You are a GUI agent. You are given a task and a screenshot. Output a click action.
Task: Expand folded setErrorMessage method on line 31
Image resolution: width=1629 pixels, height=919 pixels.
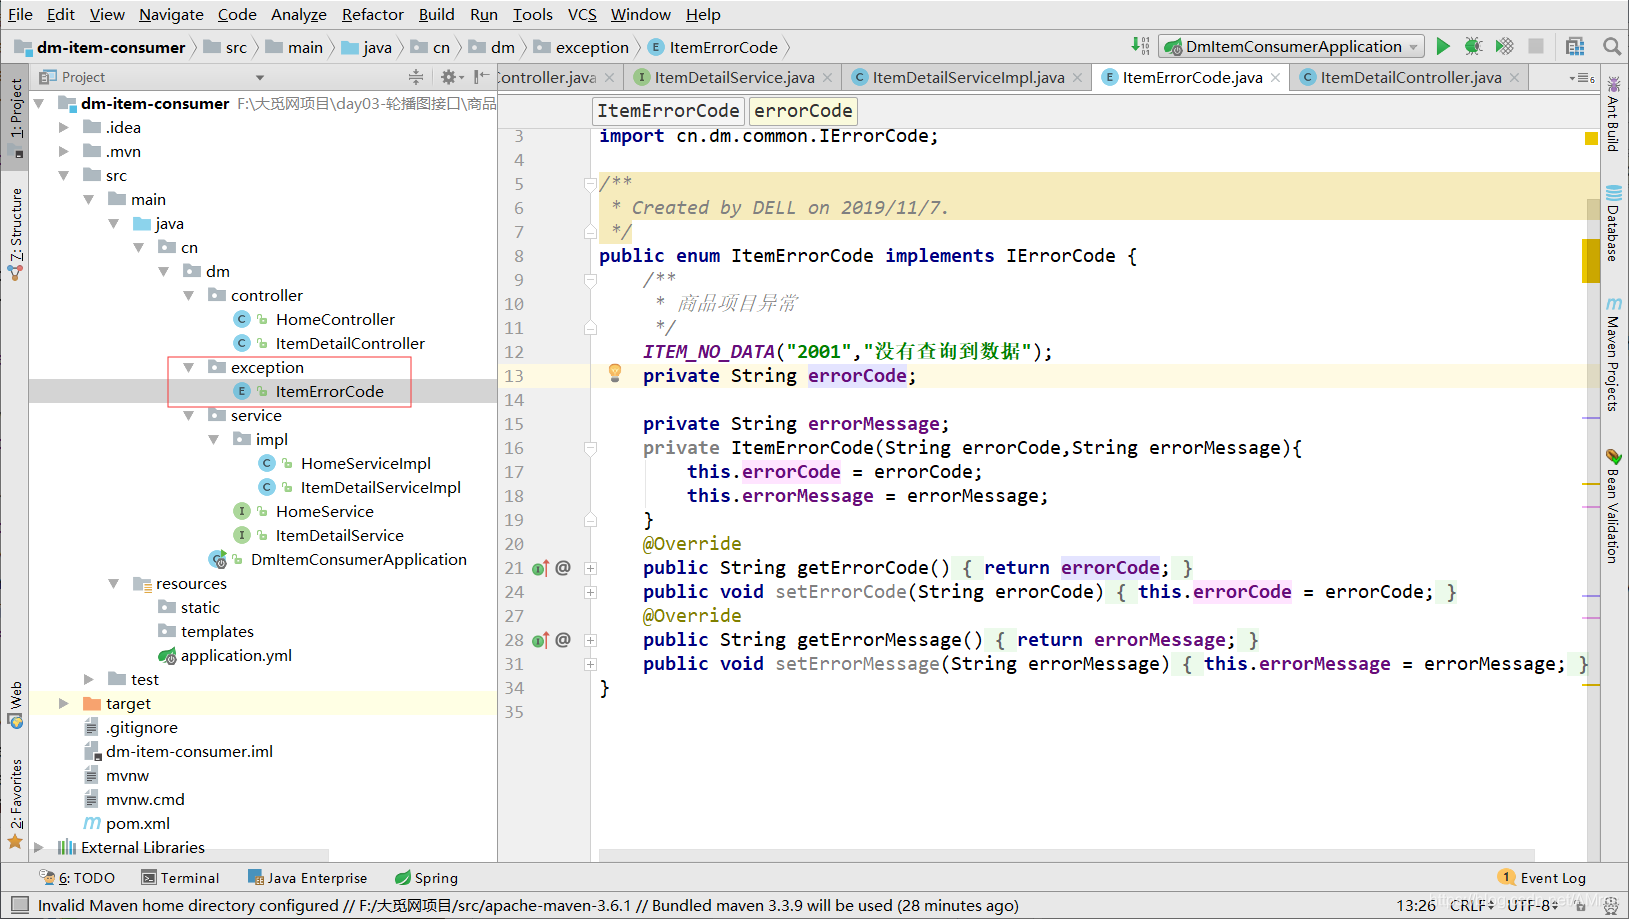(590, 664)
